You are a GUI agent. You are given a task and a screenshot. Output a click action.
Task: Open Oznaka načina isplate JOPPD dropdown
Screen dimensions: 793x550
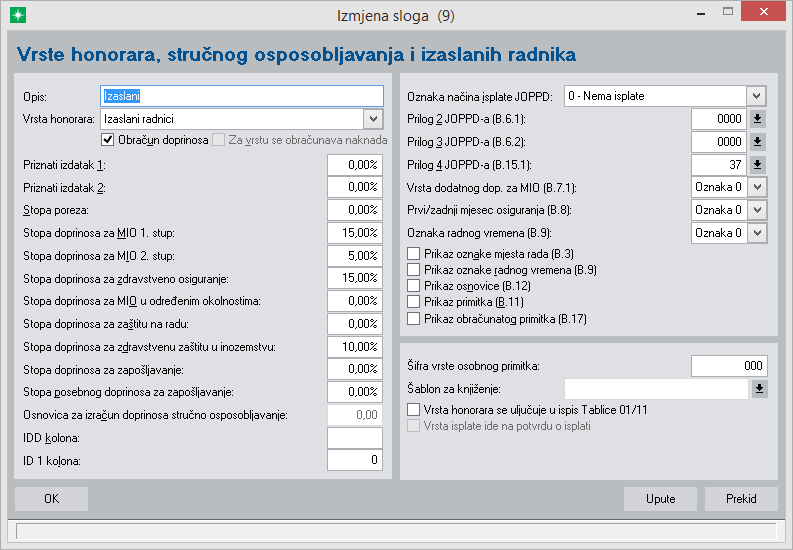[x=756, y=96]
